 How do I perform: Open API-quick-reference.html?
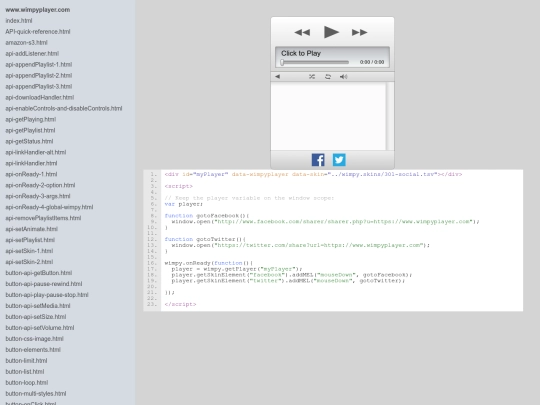coord(38,32)
